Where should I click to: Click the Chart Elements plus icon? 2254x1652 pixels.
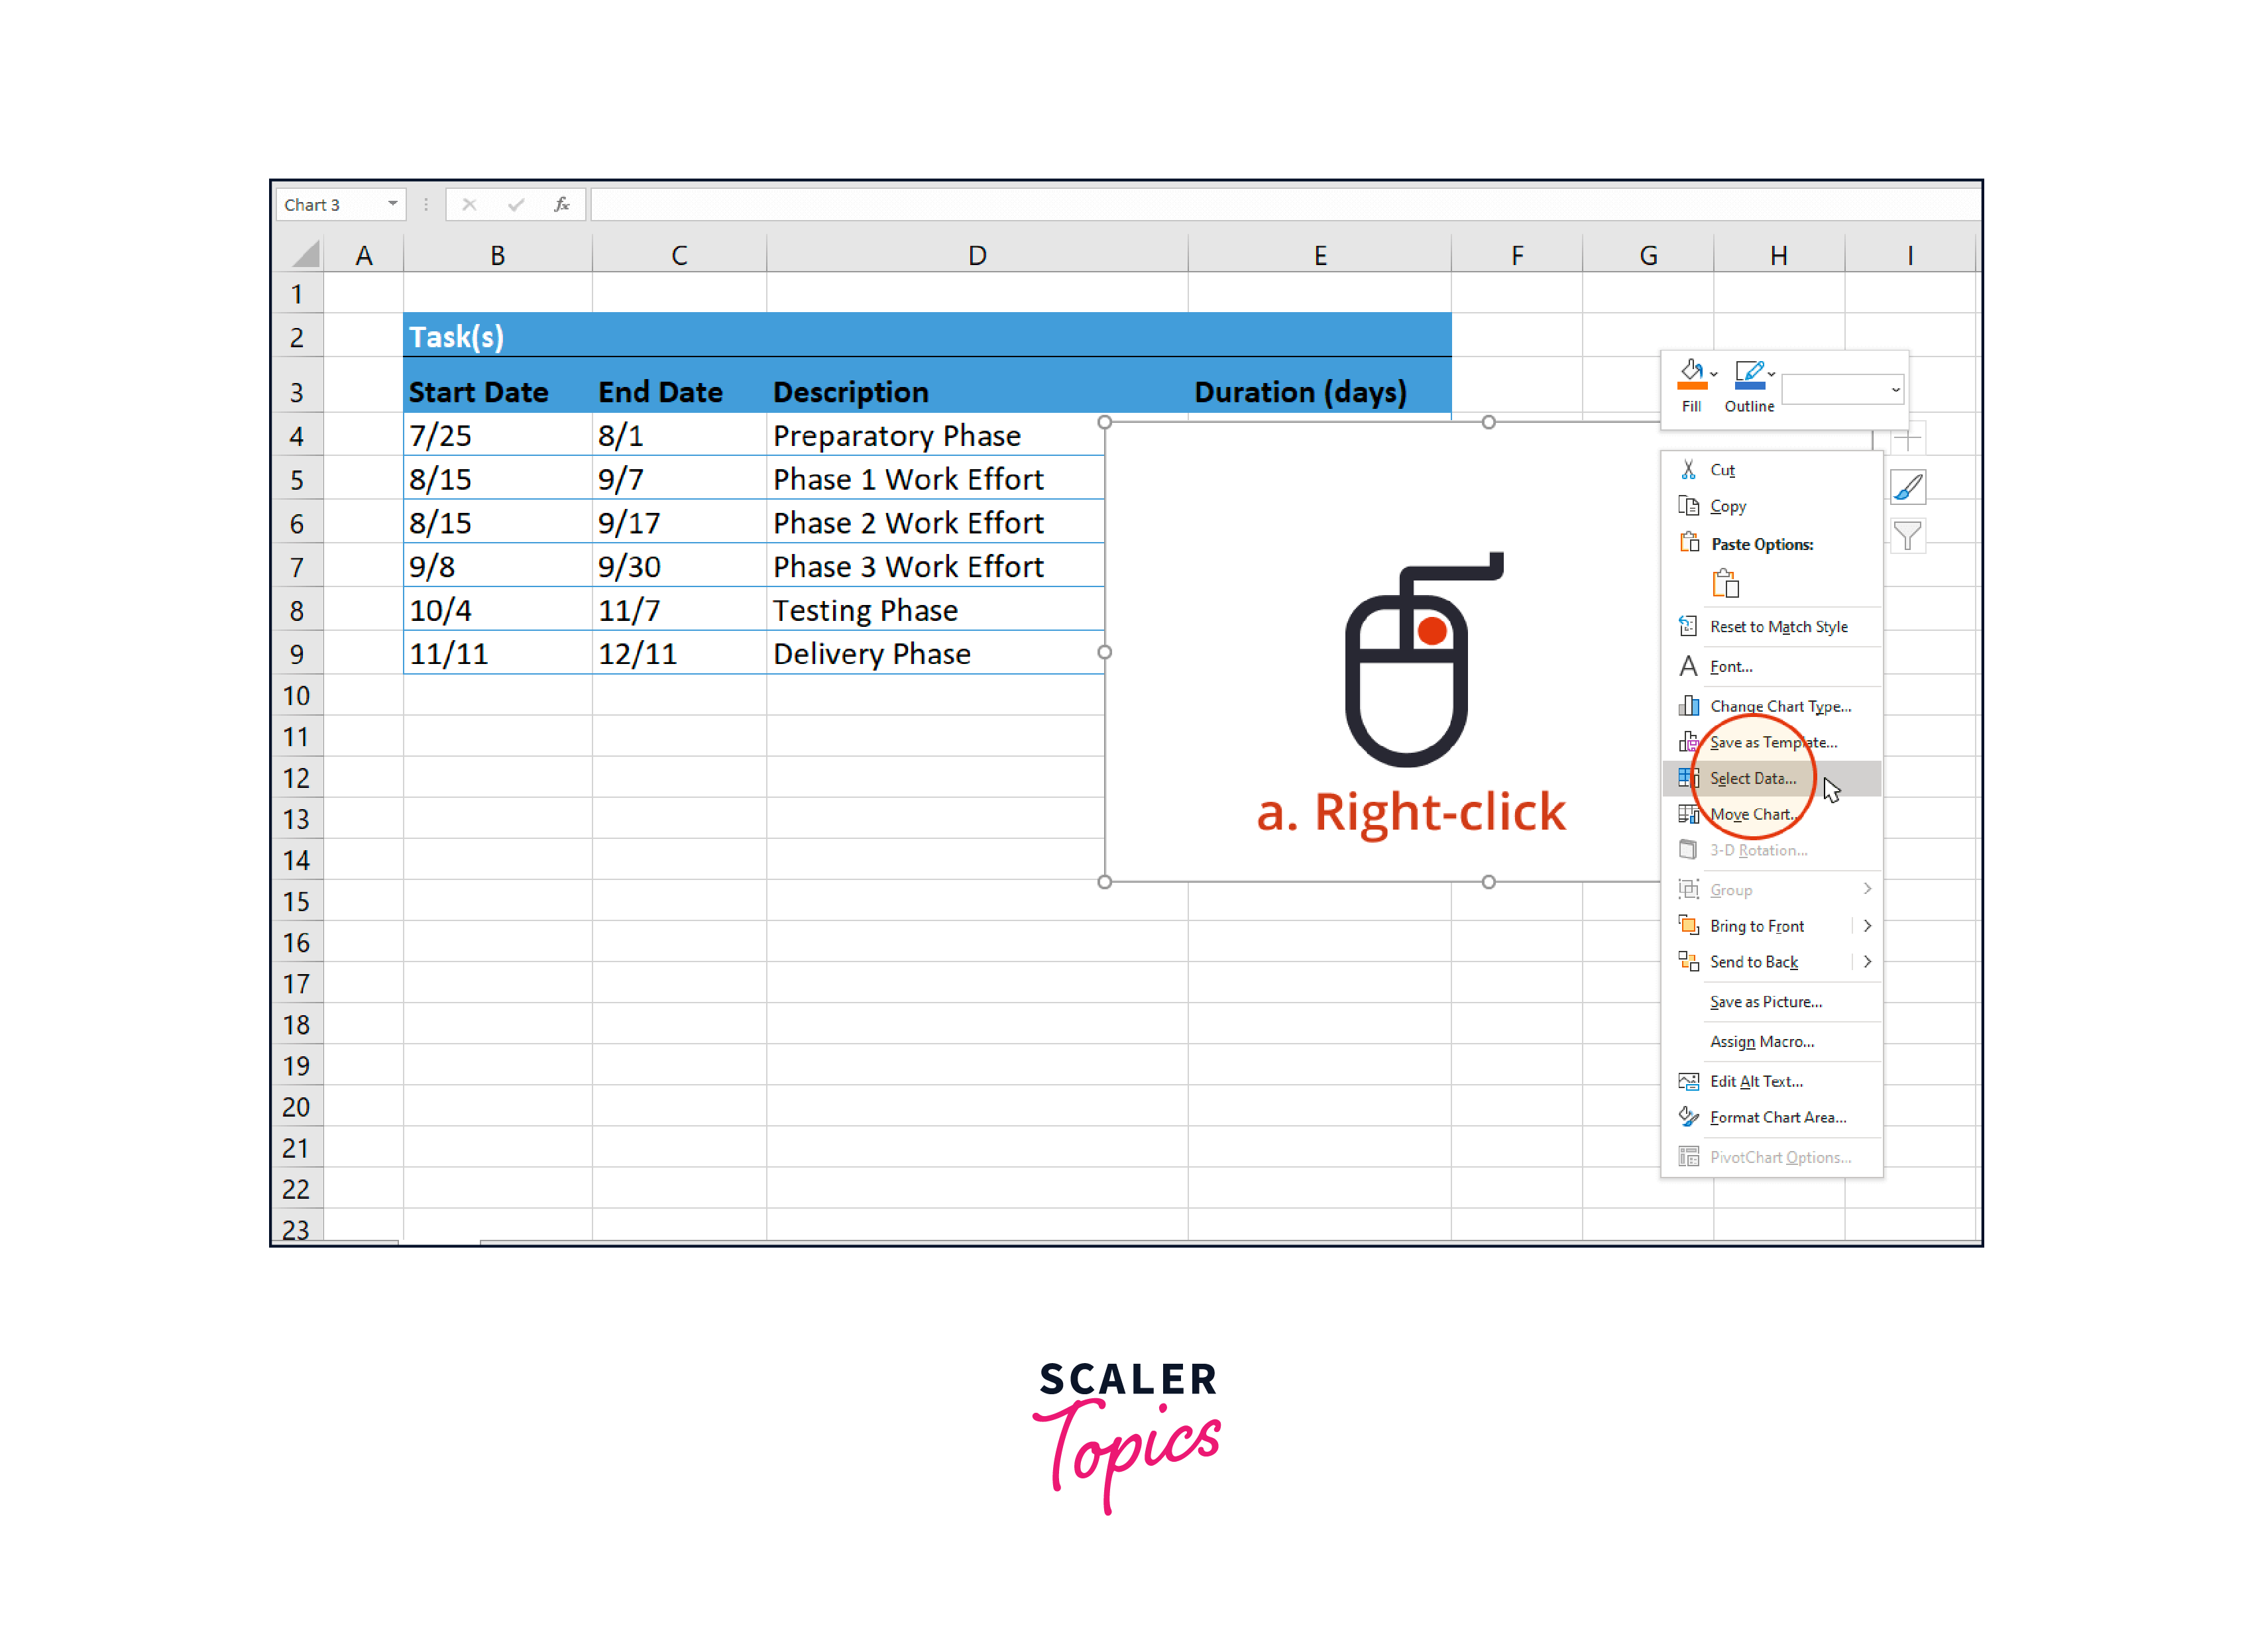(x=1909, y=437)
